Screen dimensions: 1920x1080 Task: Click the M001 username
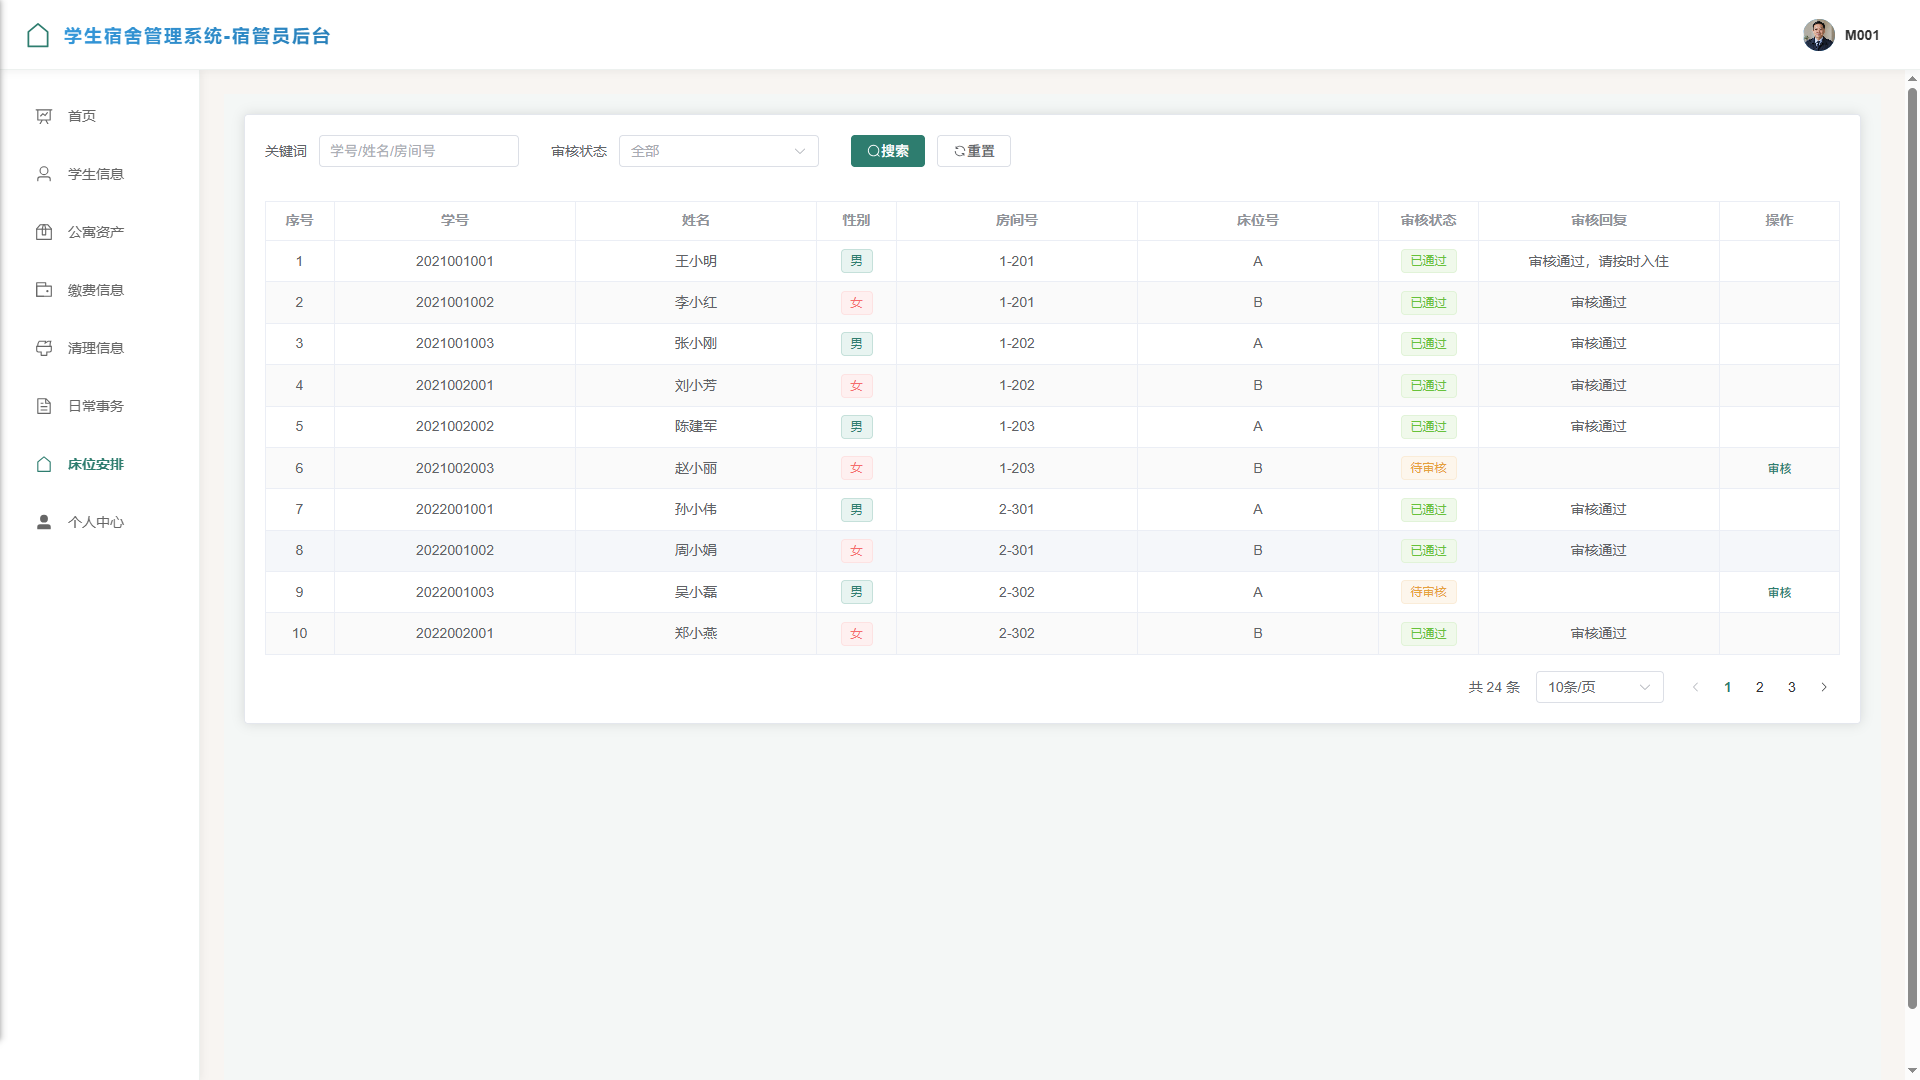click(x=1862, y=35)
